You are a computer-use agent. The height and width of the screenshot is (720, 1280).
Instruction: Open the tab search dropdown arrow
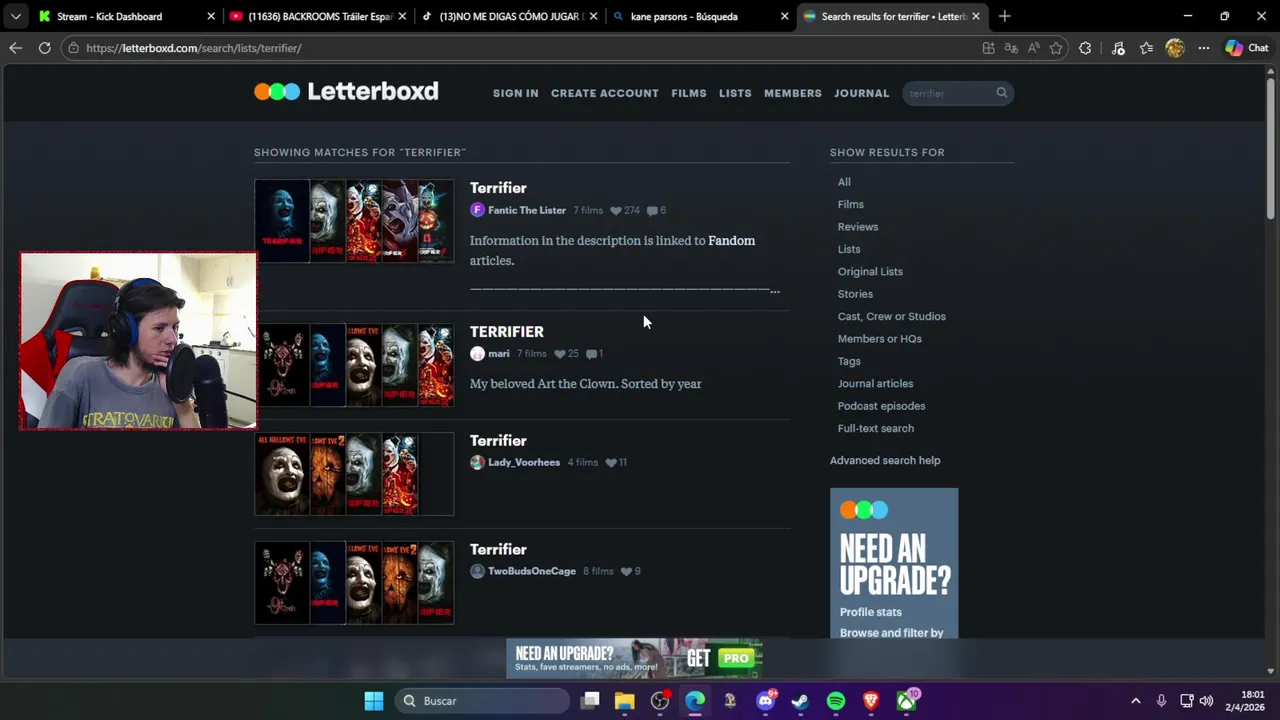point(15,16)
